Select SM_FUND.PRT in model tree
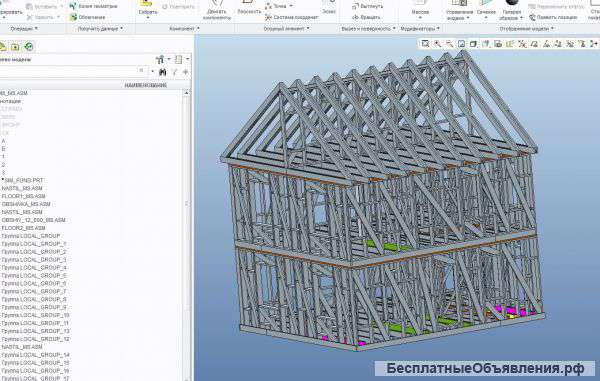This screenshot has width=600, height=381. point(23,180)
